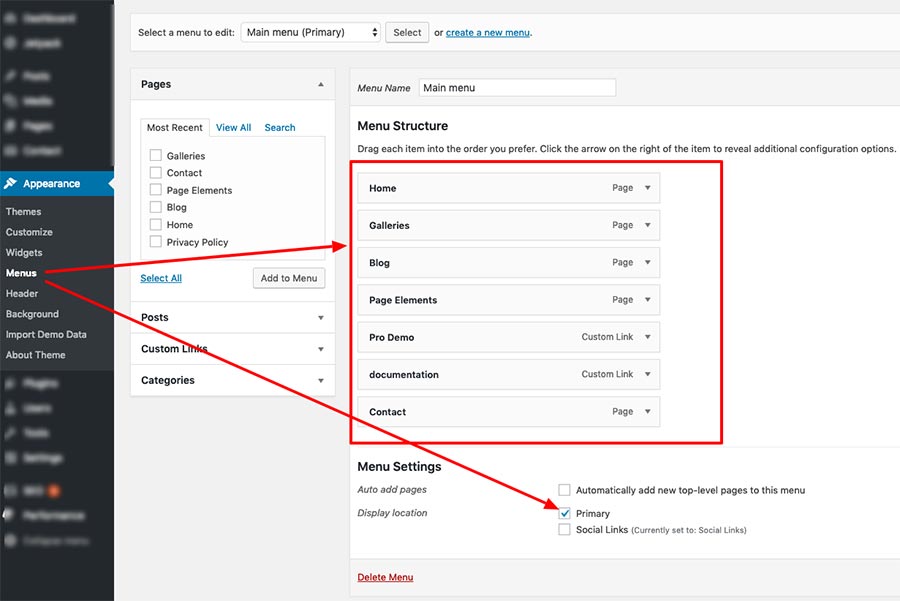Check the Social Links location checkbox

[x=565, y=530]
